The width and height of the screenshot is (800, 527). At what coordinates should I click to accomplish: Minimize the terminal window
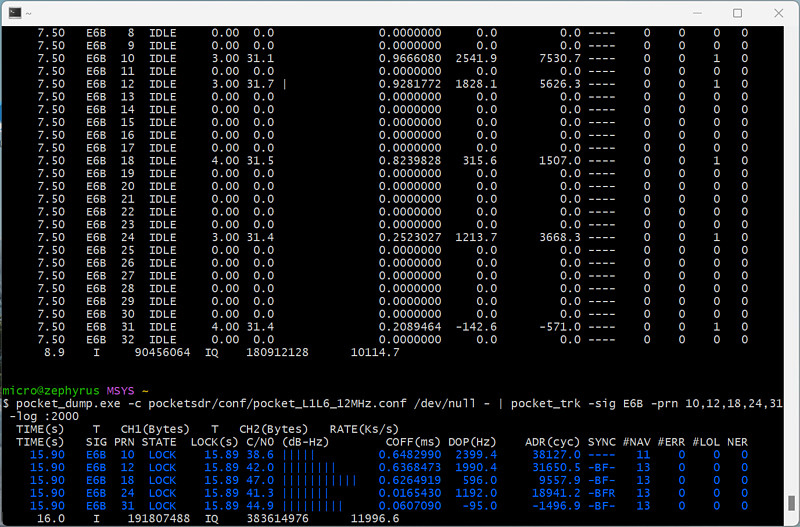(697, 13)
